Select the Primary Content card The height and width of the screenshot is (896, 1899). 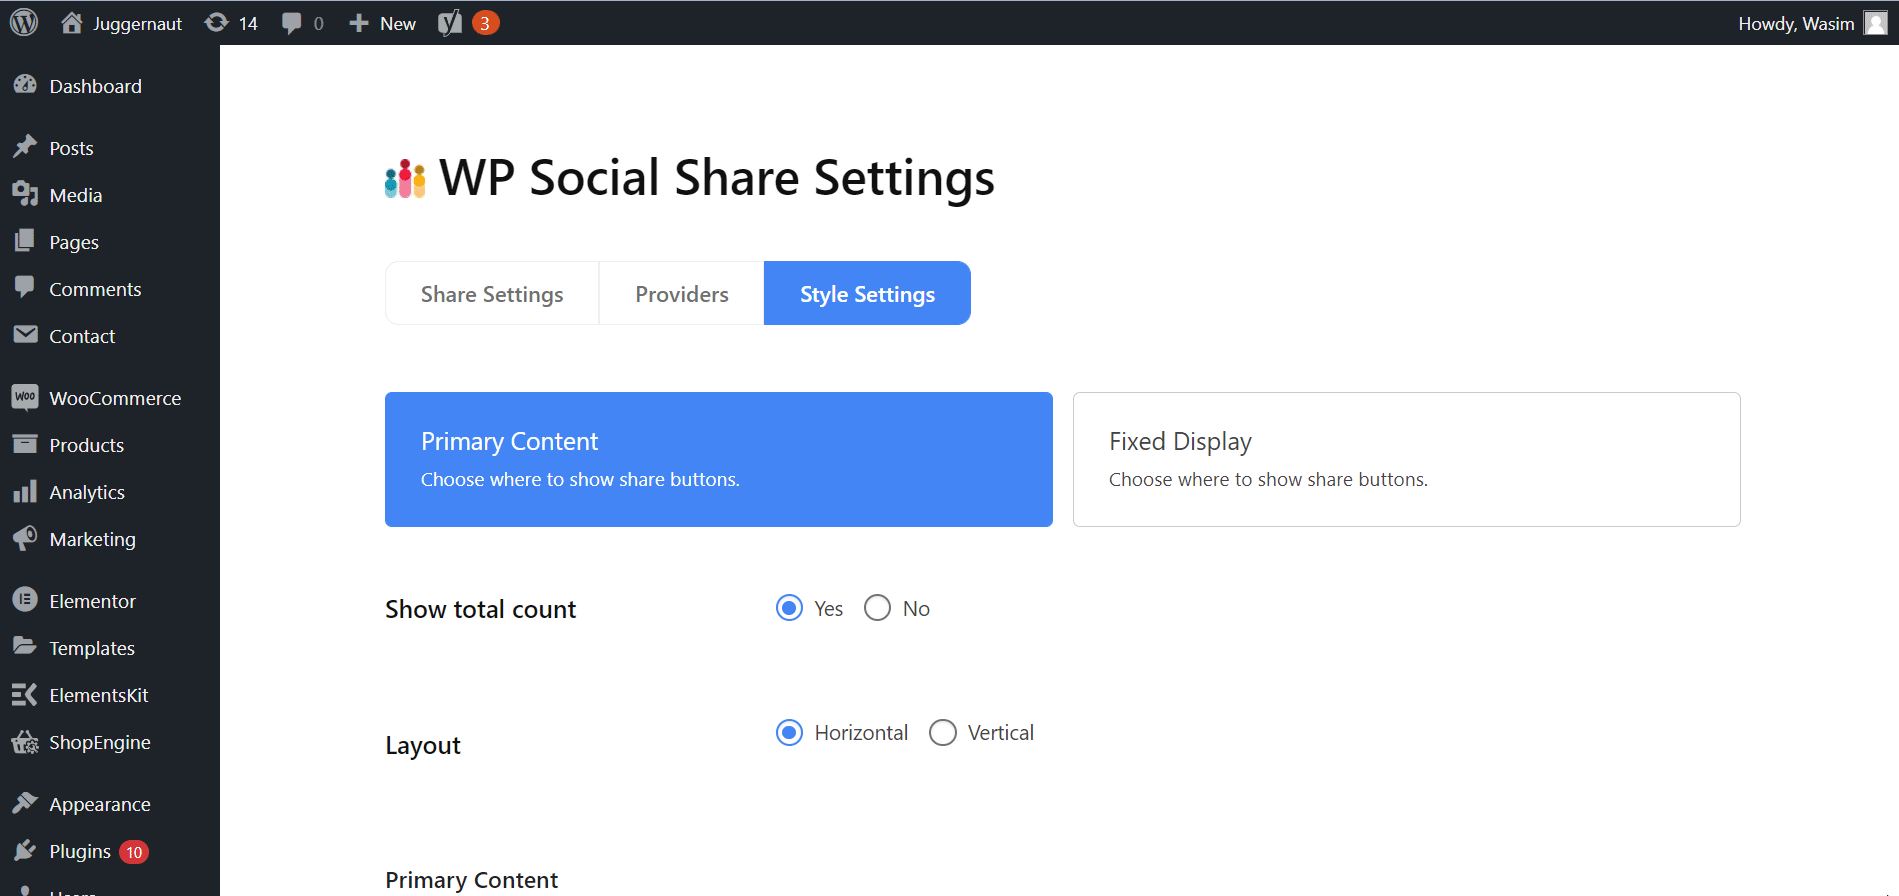(x=718, y=459)
